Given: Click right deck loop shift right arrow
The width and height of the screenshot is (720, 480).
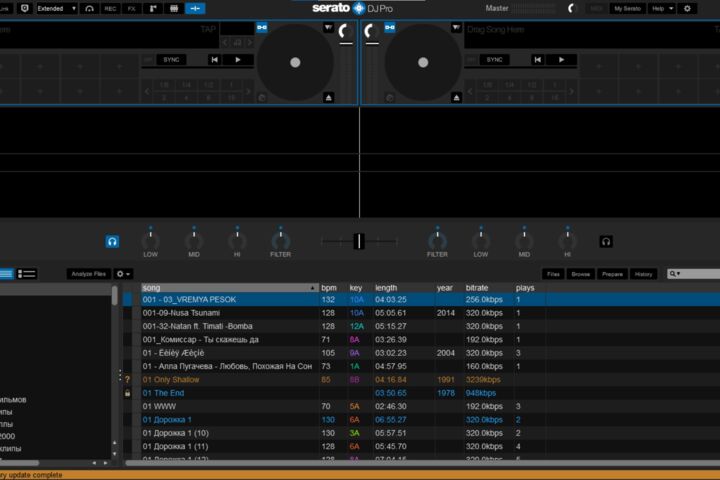Looking at the screenshot, I should click(572, 91).
